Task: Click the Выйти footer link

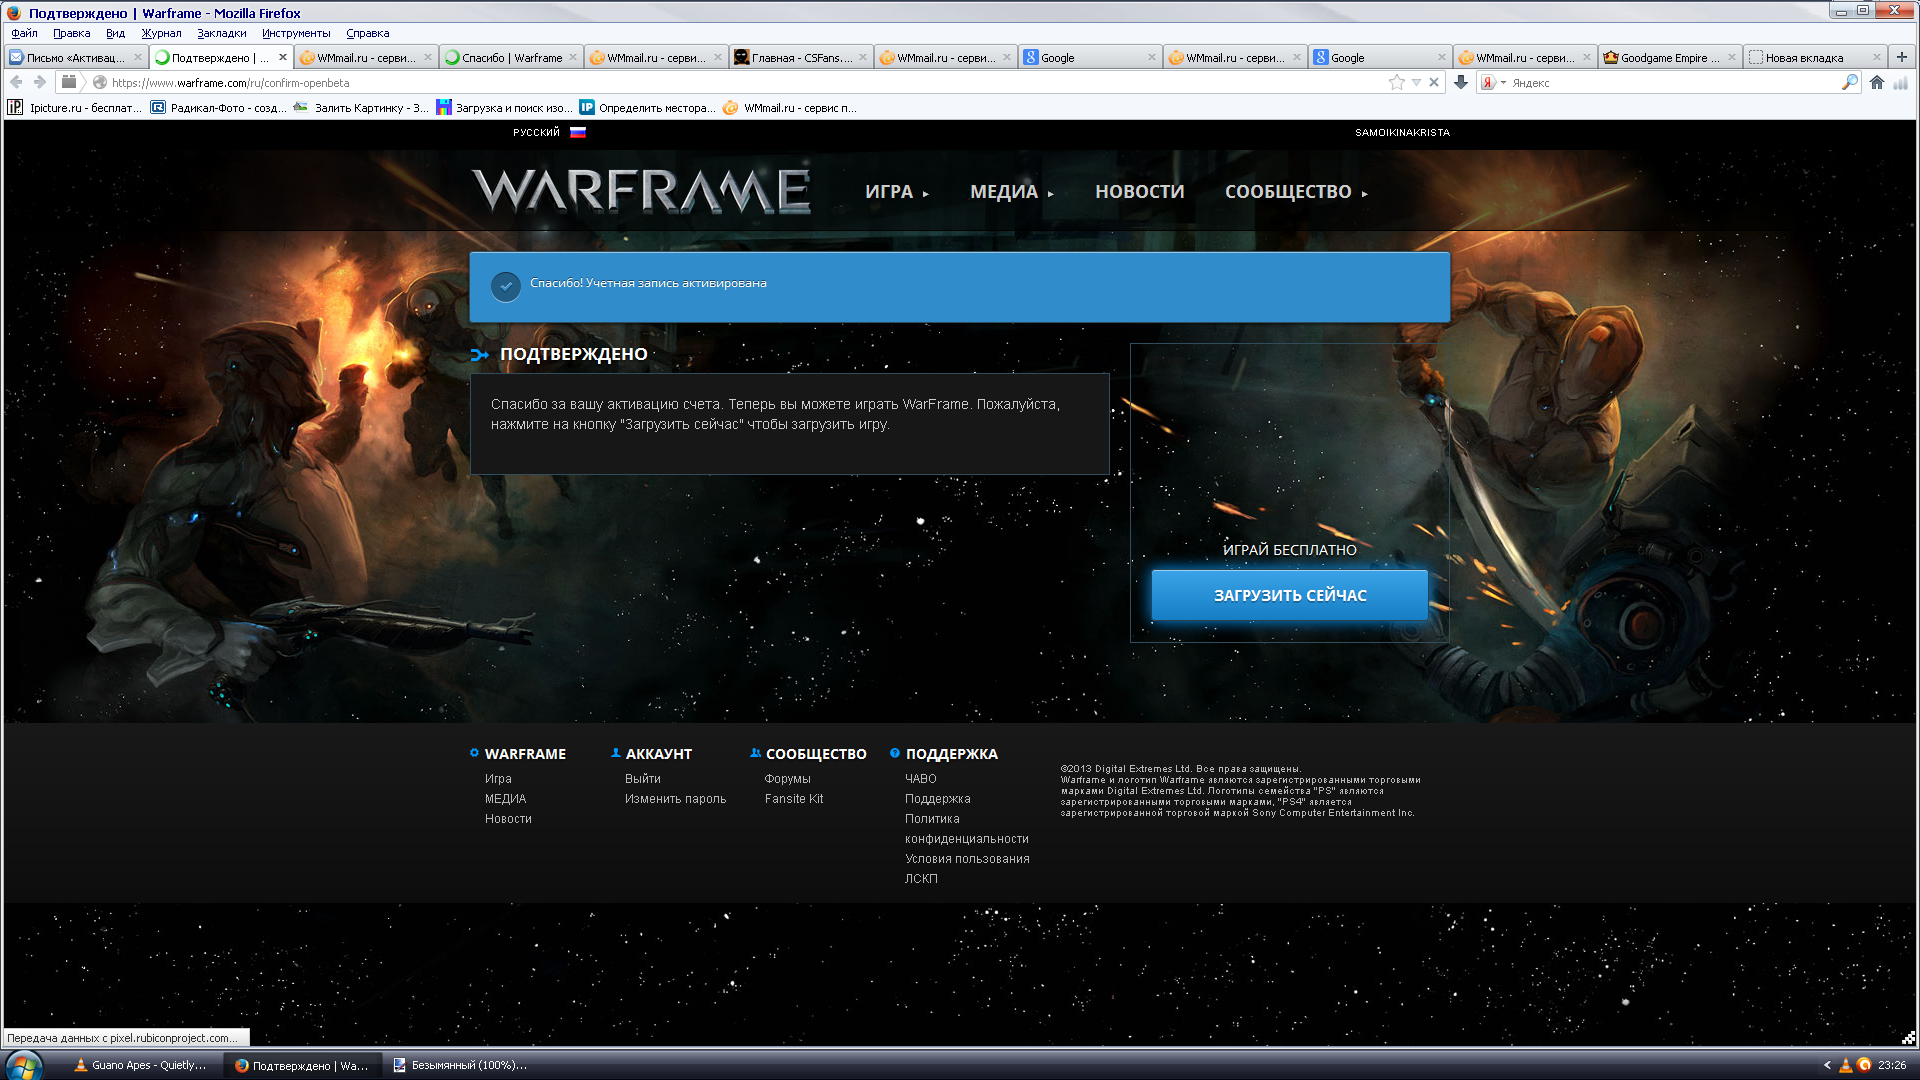Action: [643, 779]
